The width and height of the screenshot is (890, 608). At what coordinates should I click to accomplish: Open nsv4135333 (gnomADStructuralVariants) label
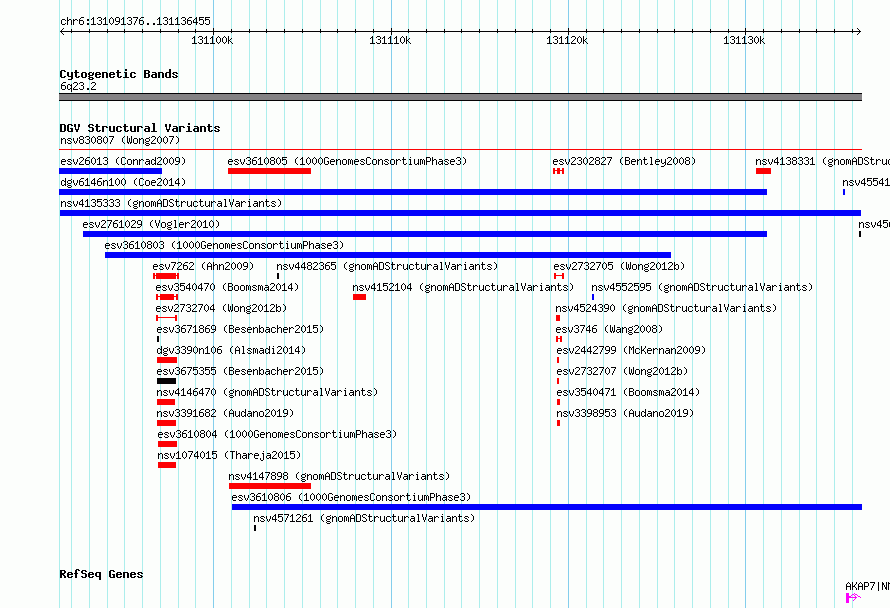coord(171,203)
